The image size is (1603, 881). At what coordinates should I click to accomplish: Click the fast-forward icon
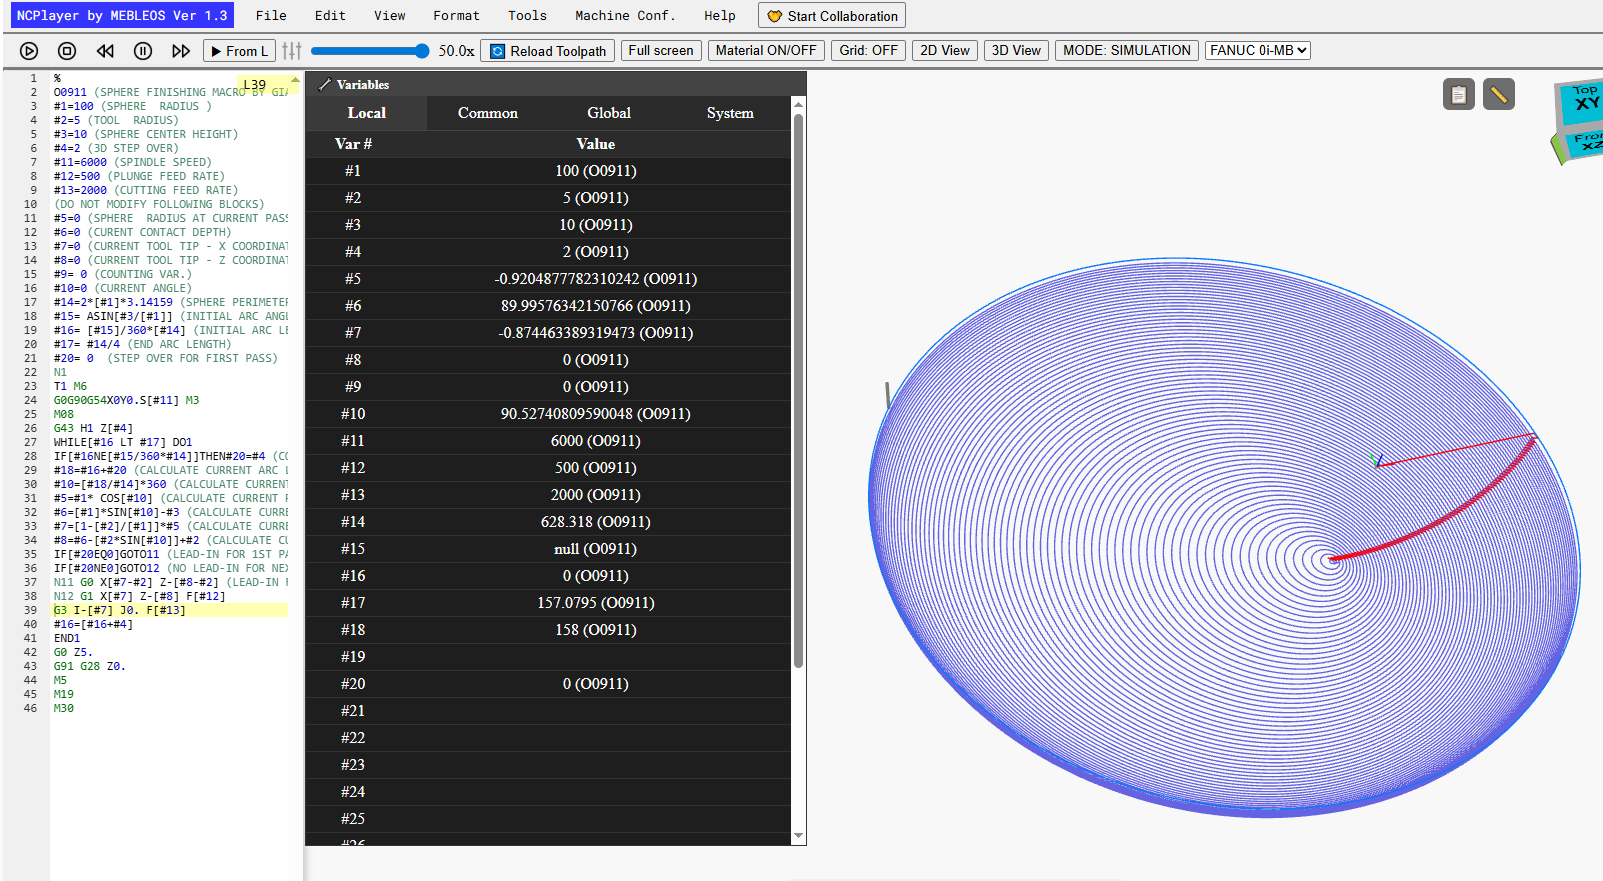[181, 51]
